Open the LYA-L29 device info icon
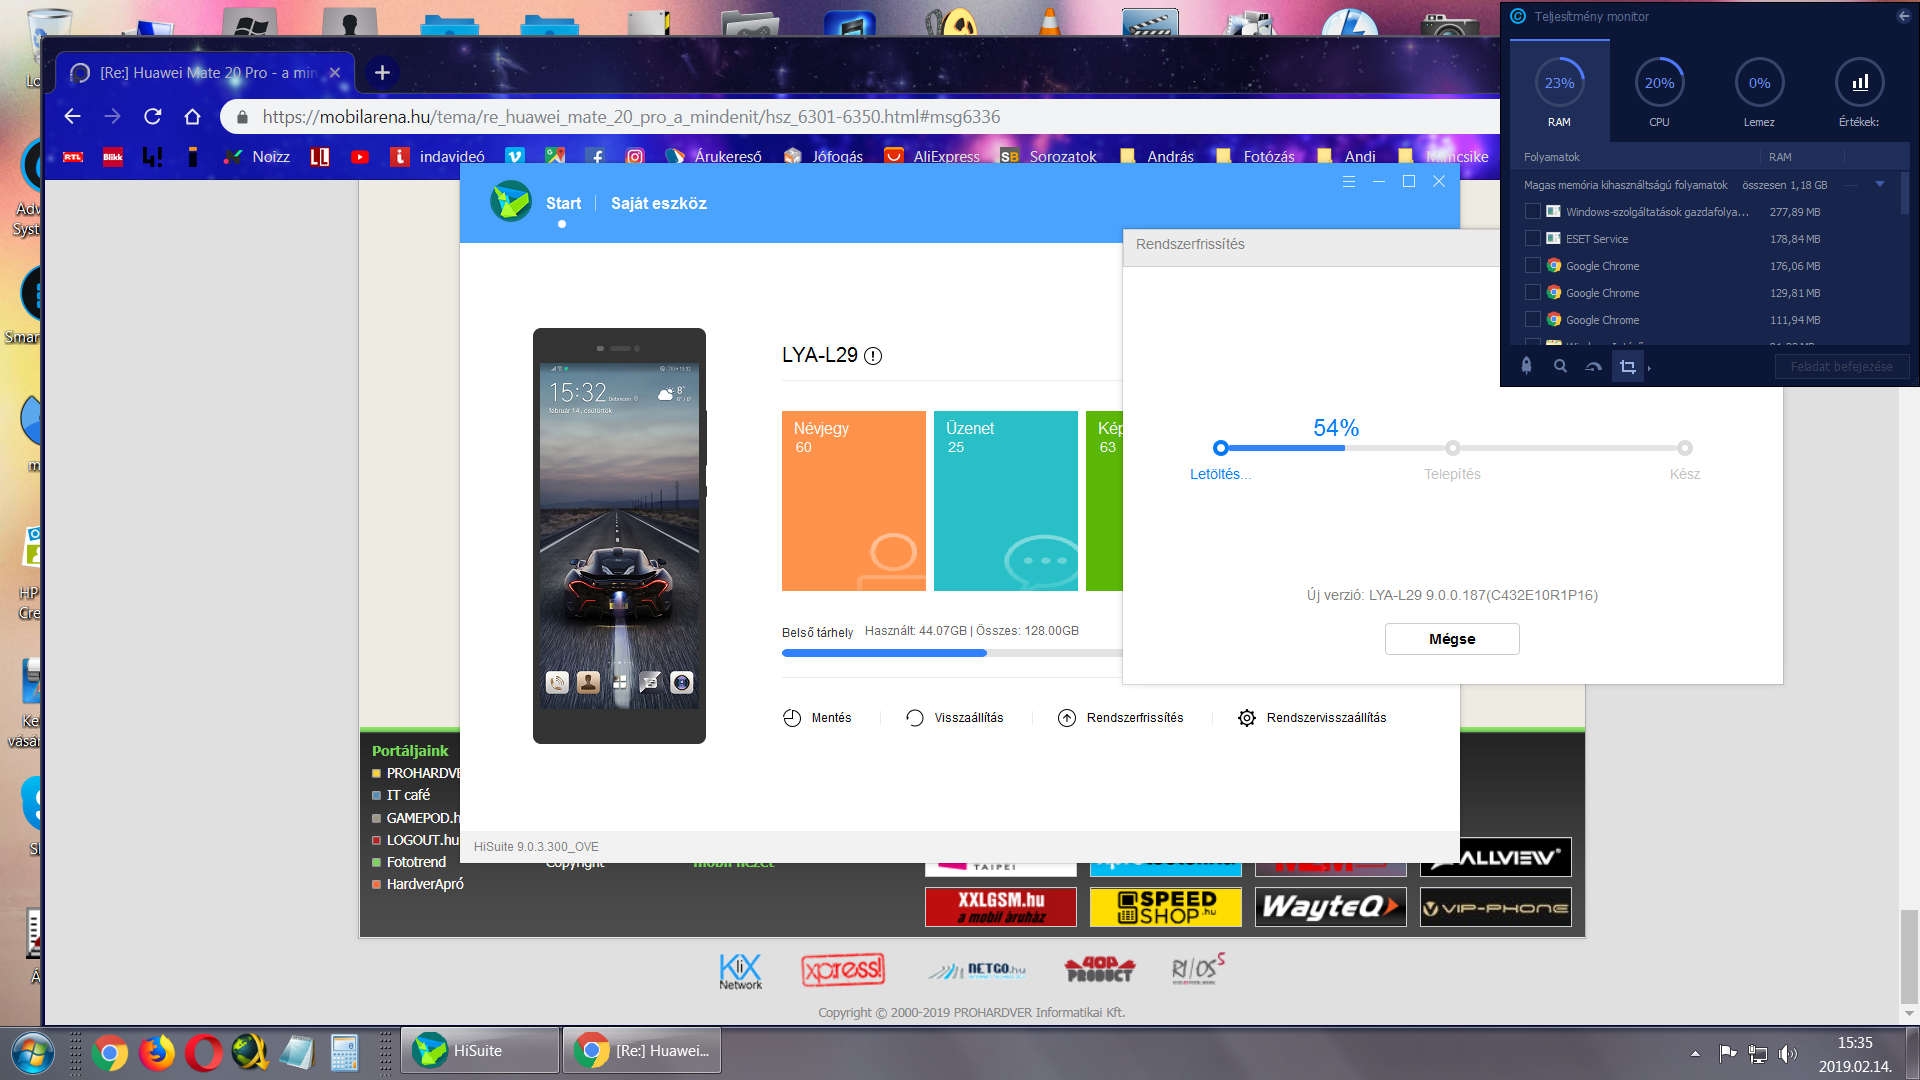Image resolution: width=1920 pixels, height=1080 pixels. [x=873, y=356]
